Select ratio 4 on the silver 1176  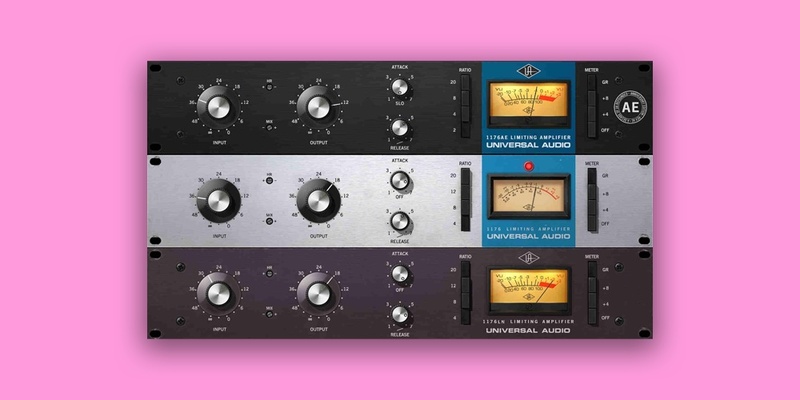coord(465,223)
